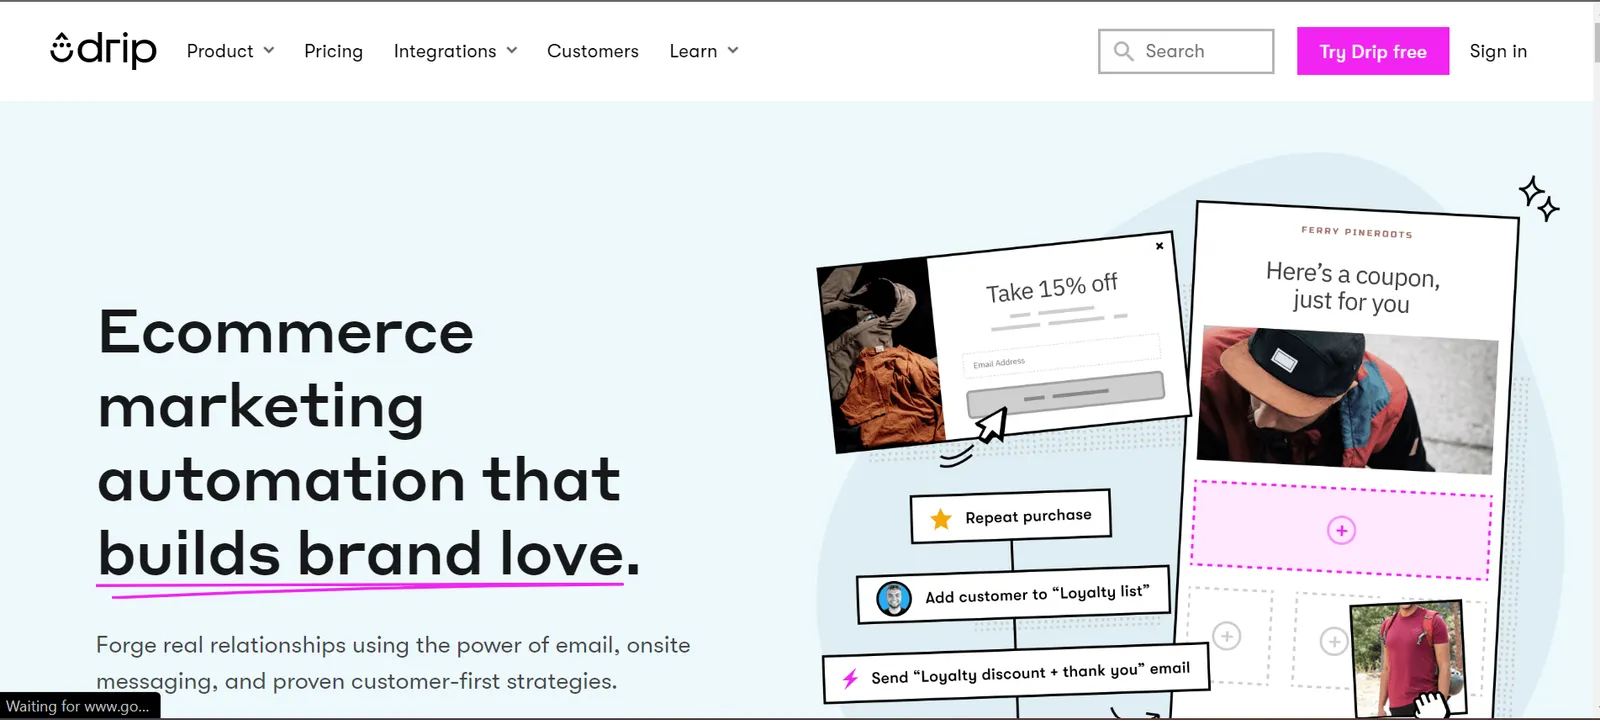Click the search magnifier icon

coord(1123,51)
